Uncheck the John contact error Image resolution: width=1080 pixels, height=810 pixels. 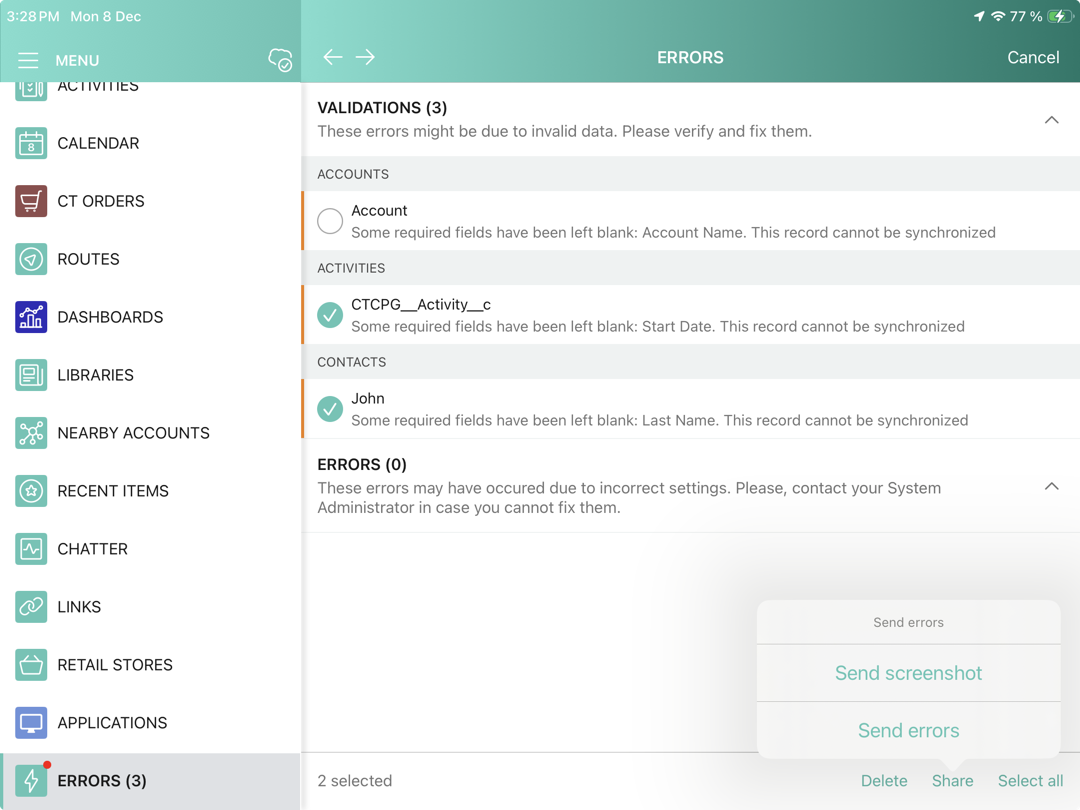[x=330, y=409]
